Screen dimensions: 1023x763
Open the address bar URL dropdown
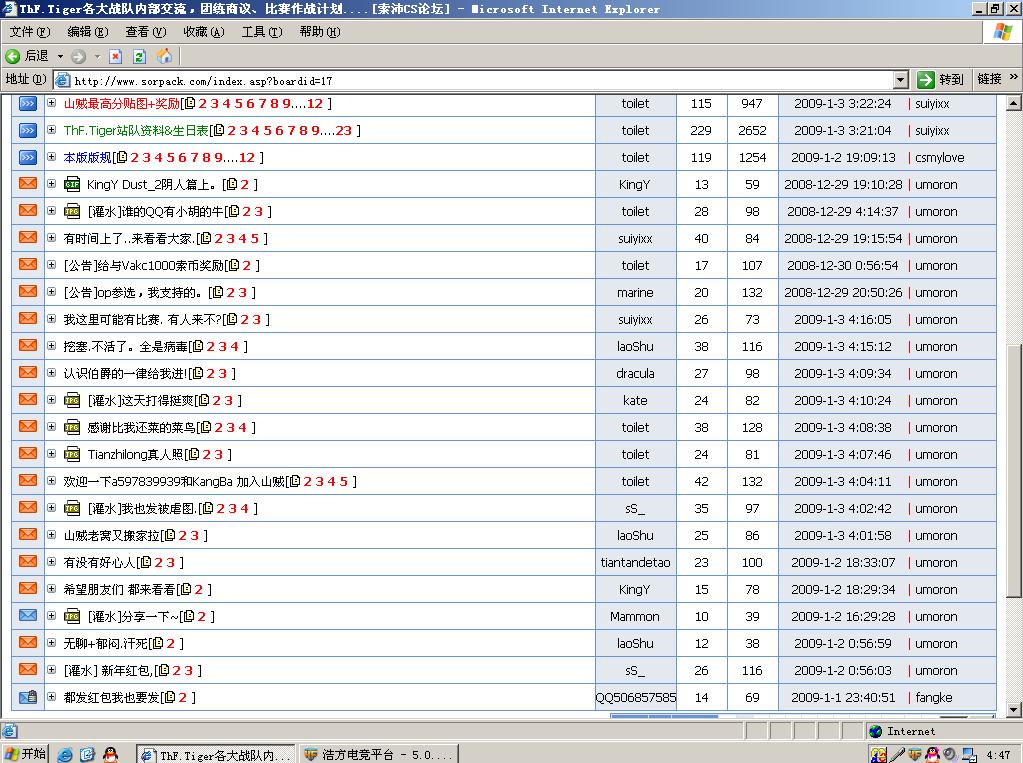tap(900, 80)
